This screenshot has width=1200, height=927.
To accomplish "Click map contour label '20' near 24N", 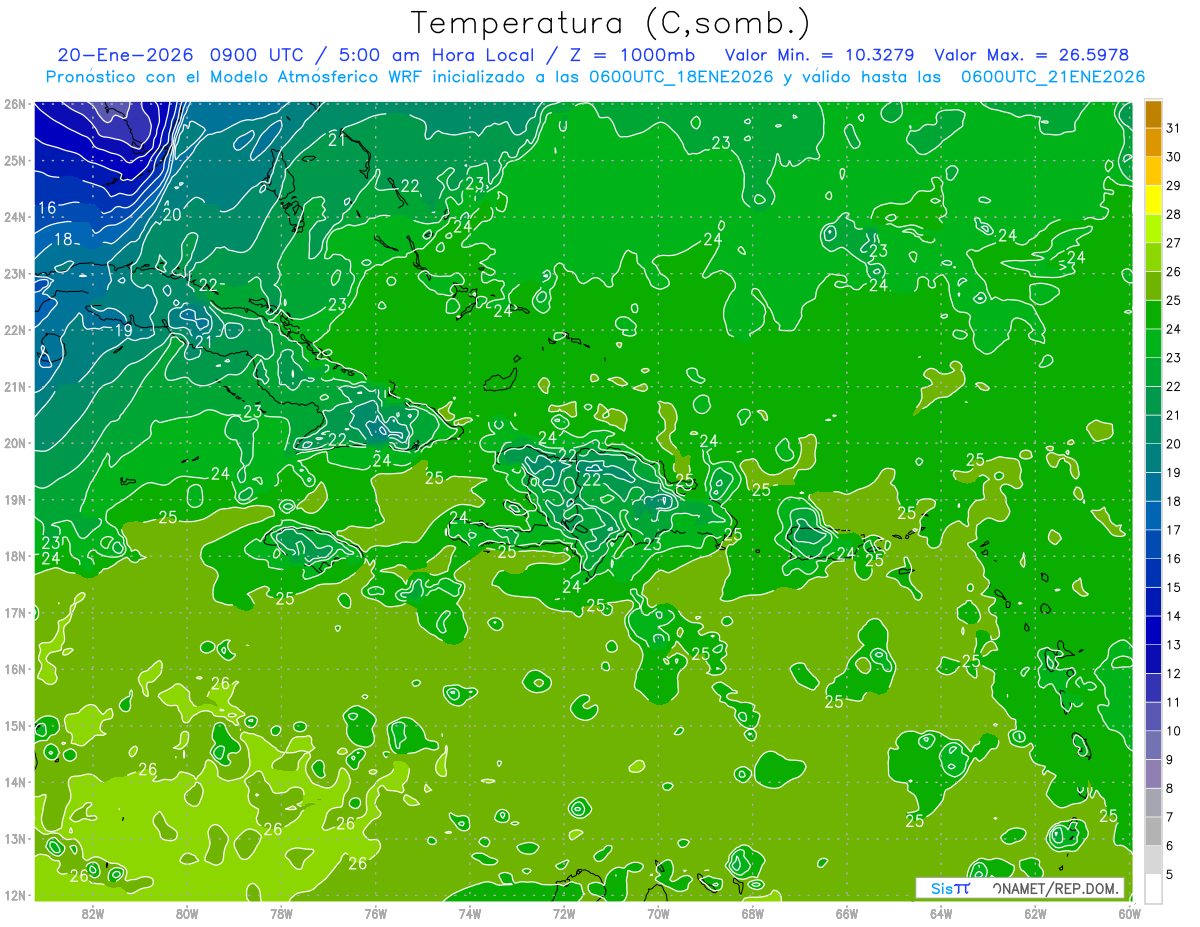I will (172, 214).
